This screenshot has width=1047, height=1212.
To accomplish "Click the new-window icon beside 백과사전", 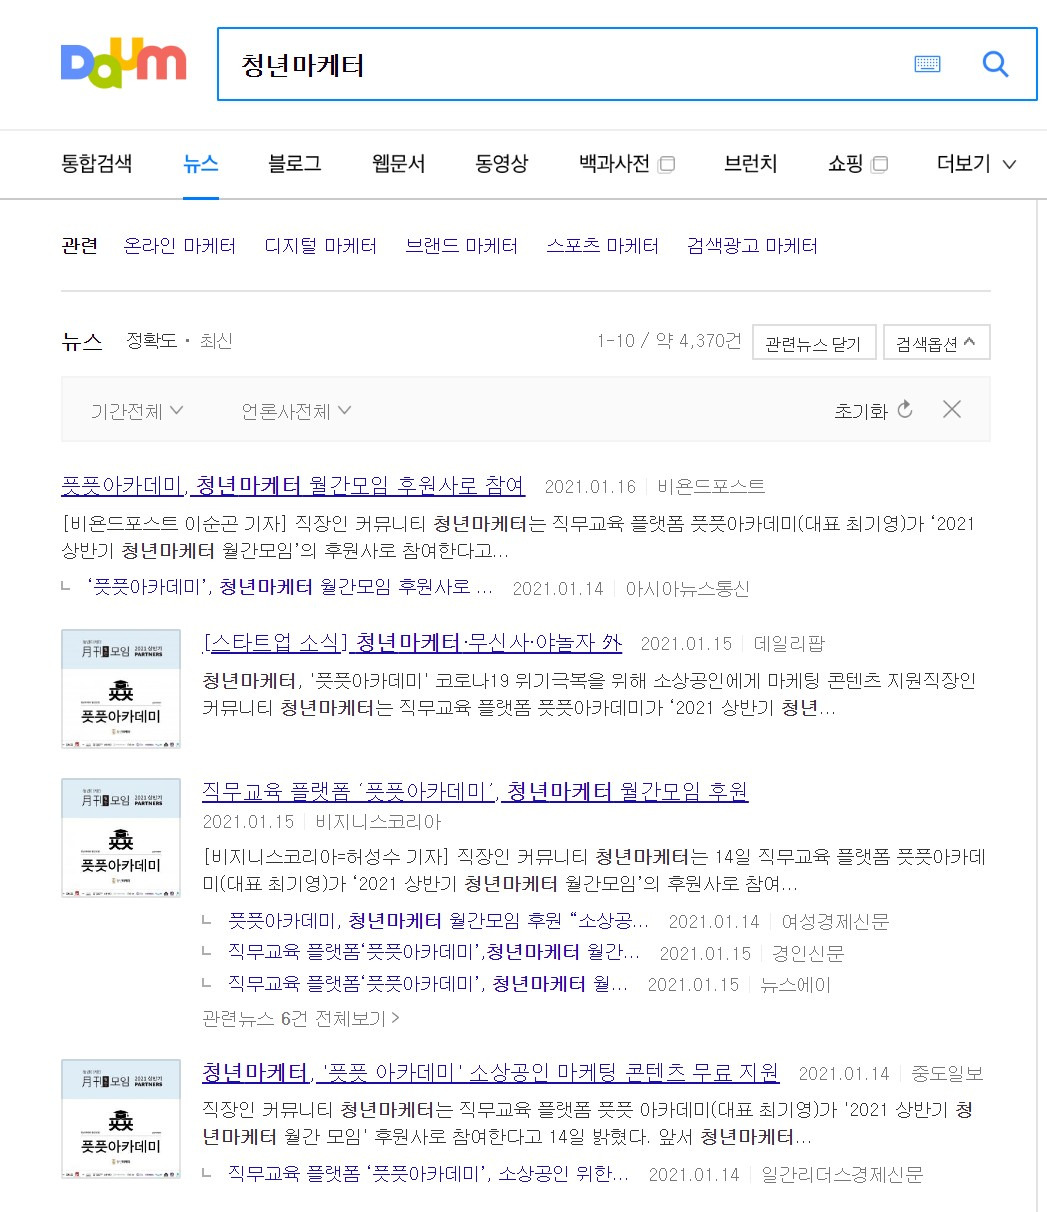I will point(666,164).
